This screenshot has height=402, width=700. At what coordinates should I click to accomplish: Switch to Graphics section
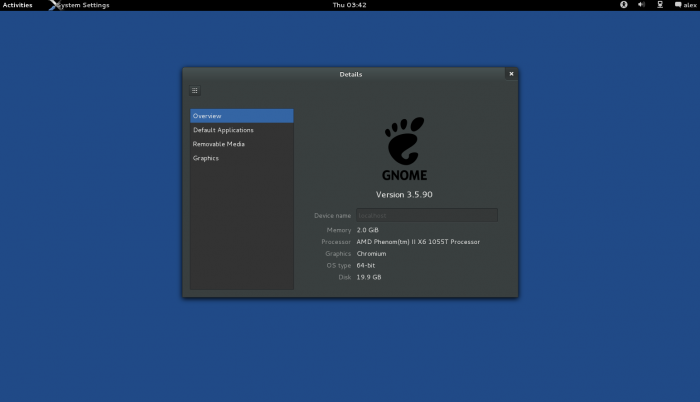242,158
